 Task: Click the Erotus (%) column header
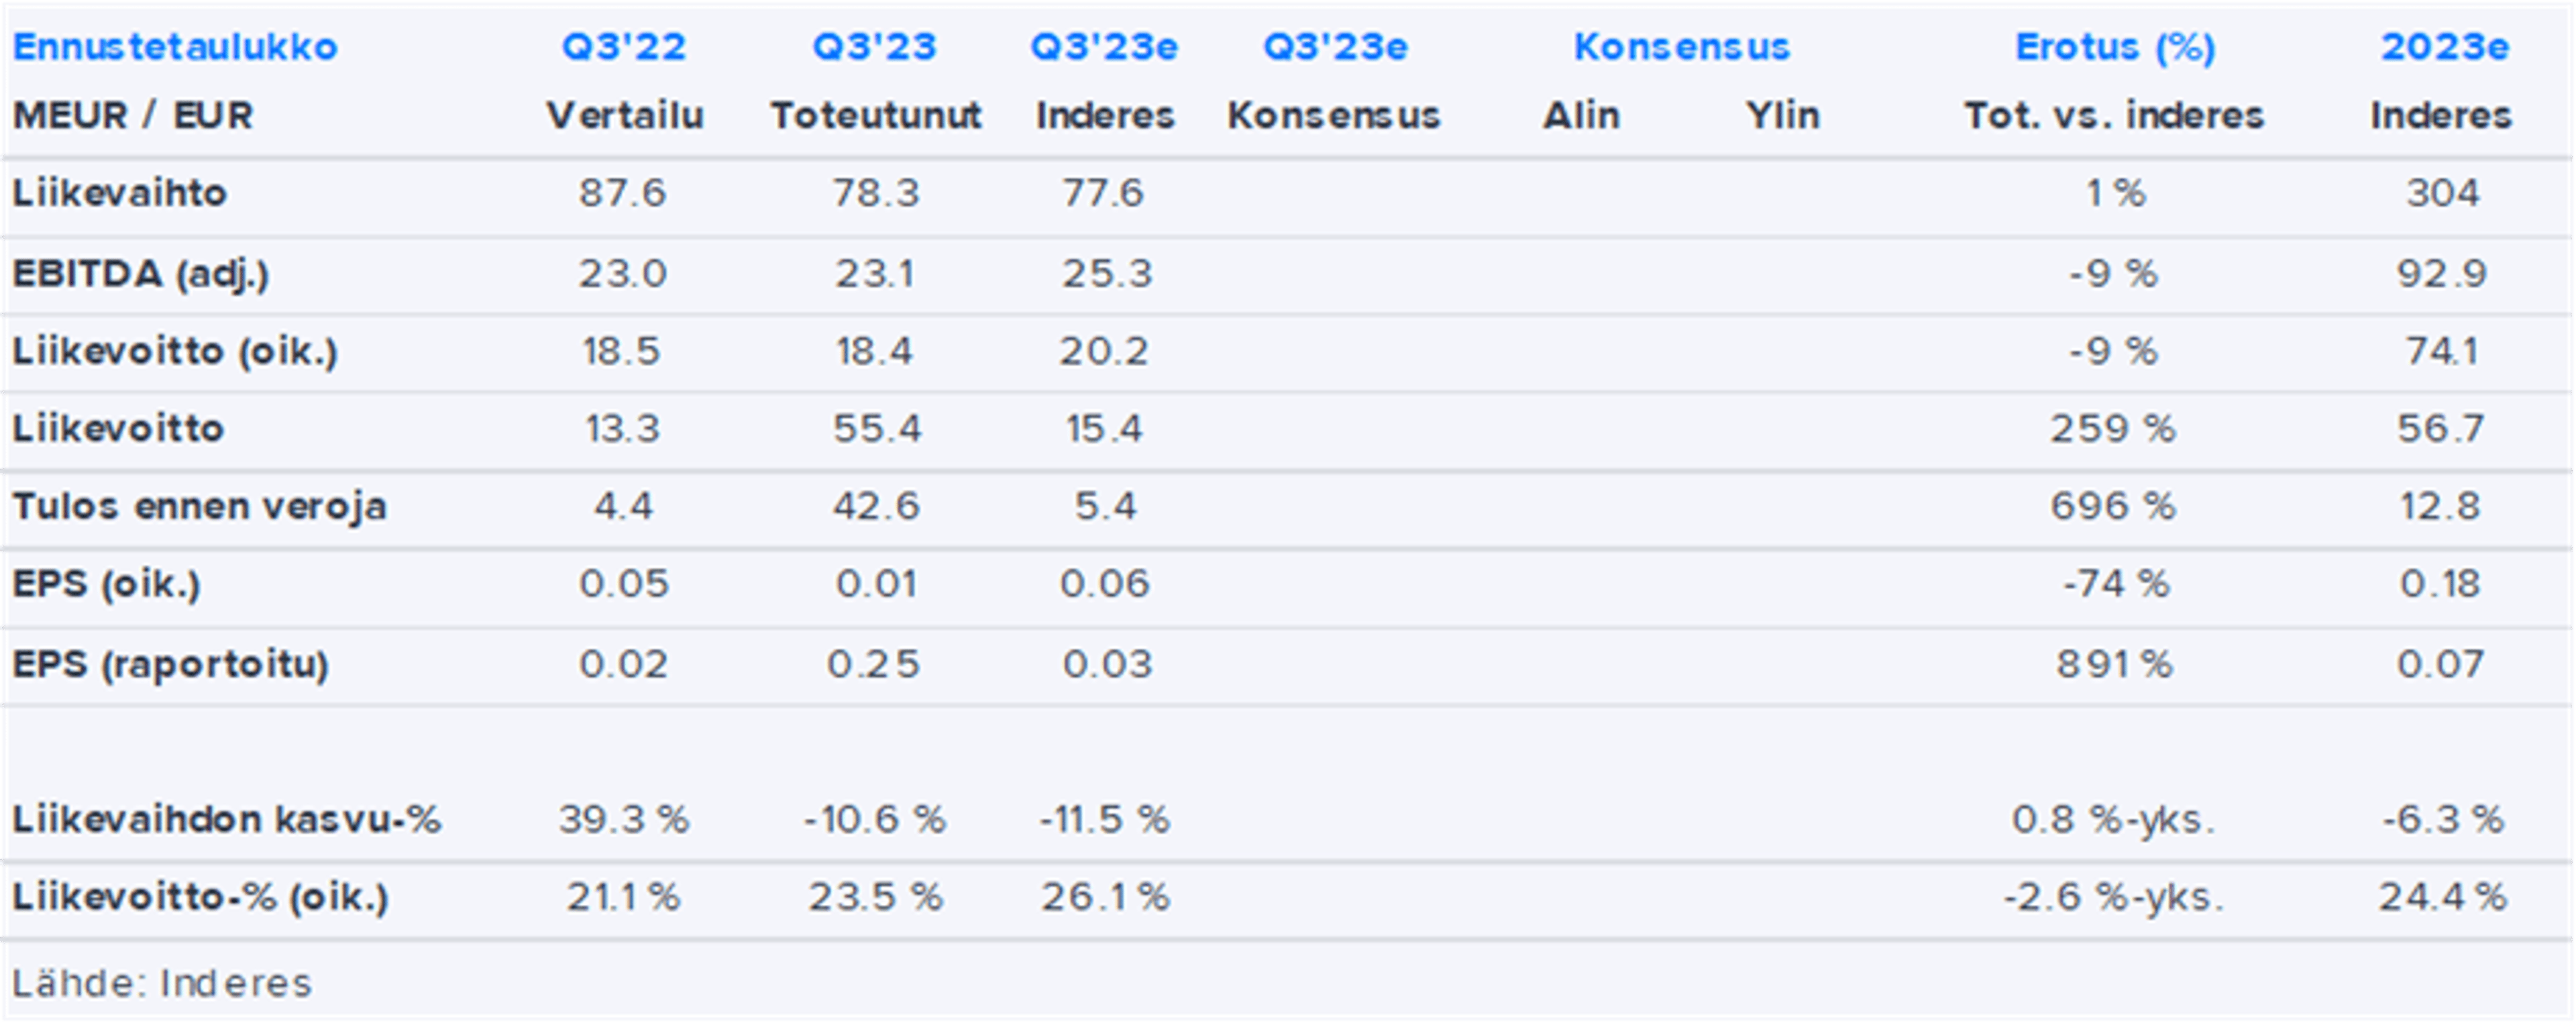tap(2115, 47)
